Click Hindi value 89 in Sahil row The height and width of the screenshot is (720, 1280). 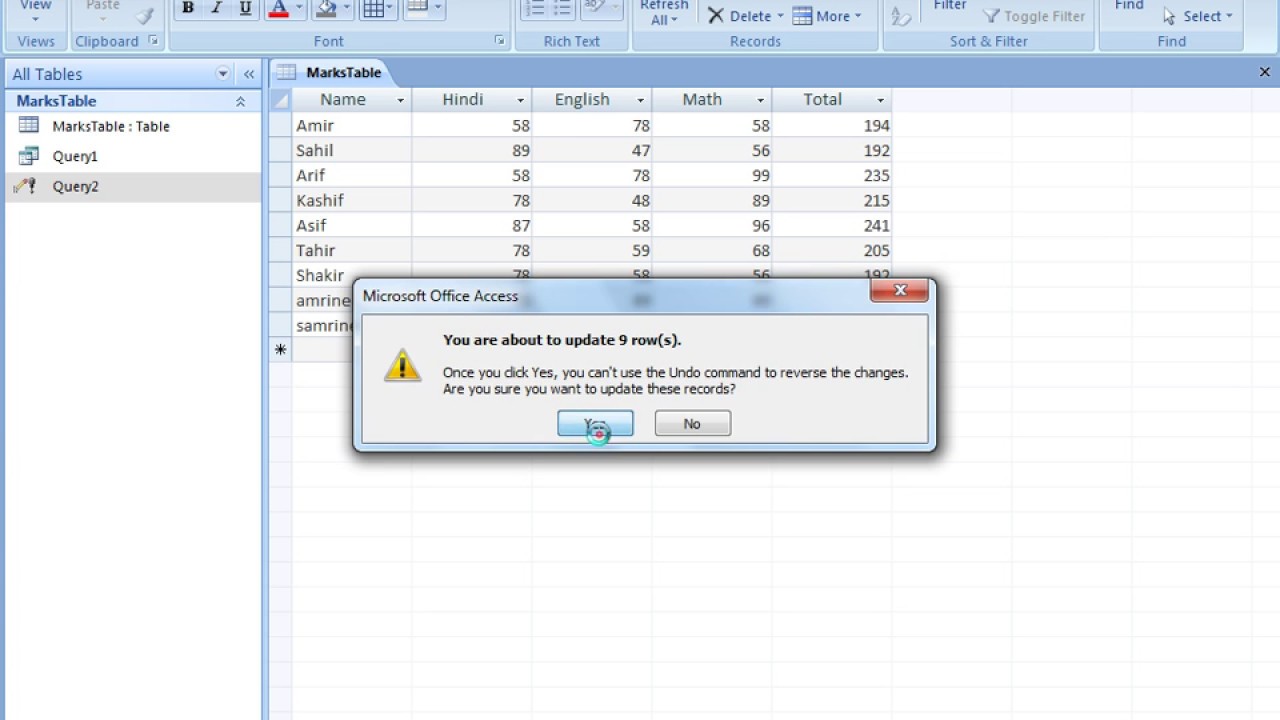click(472, 150)
